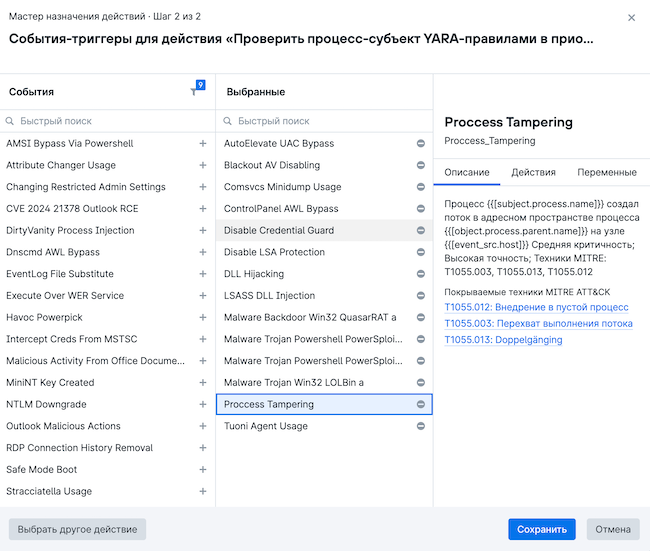Screen dimensions: 650x551
Task: Add Havoc Powerpick event with plus icon
Action: (x=203, y=318)
